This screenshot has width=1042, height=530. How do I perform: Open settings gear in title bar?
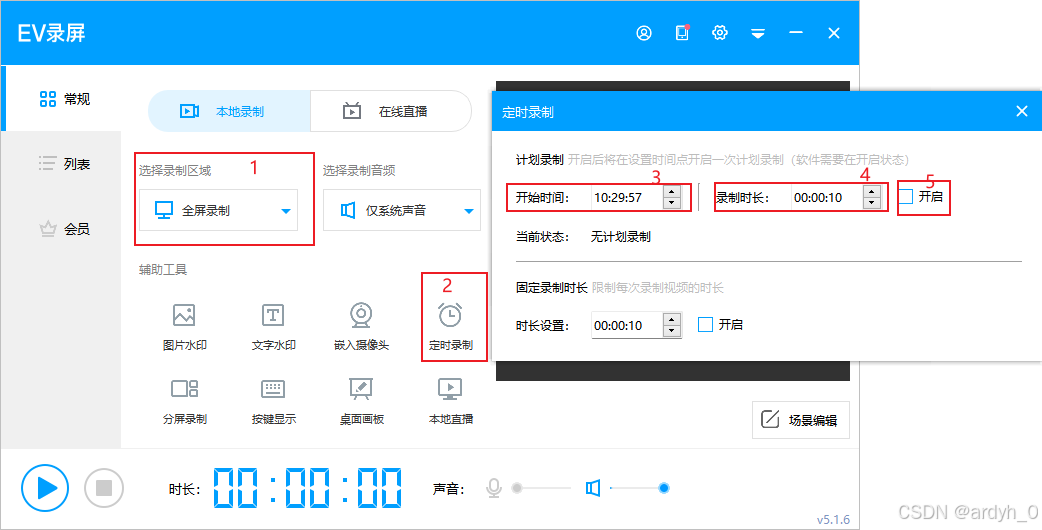(720, 33)
